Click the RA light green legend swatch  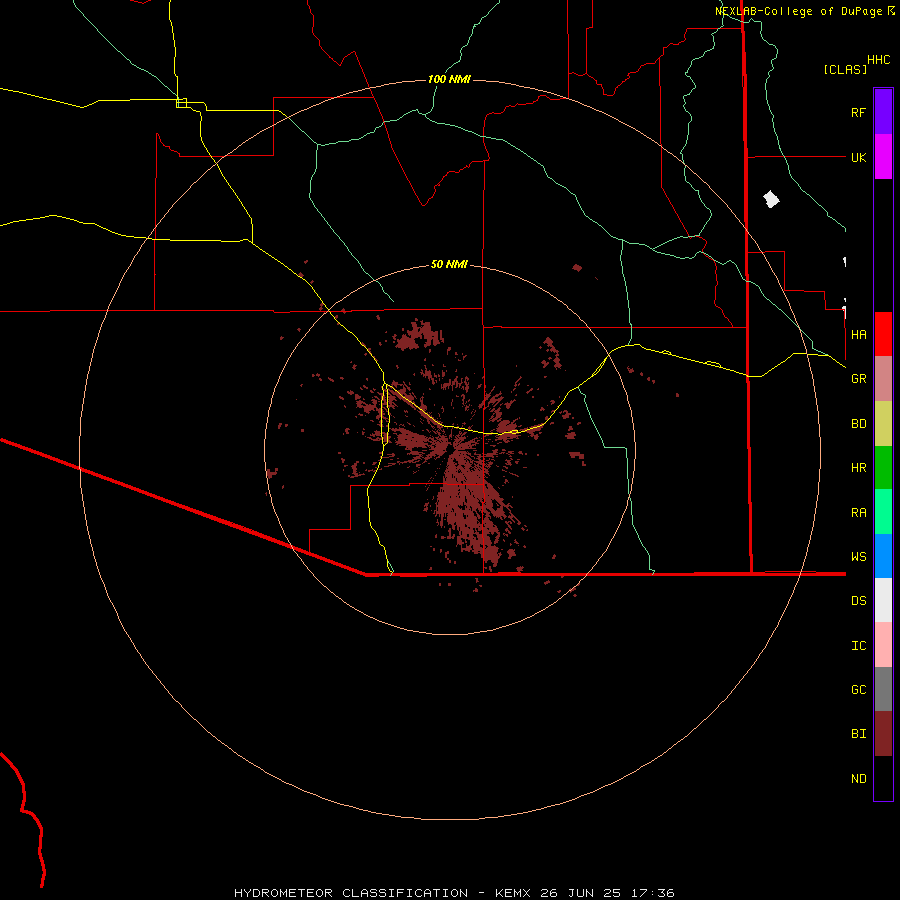point(883,512)
